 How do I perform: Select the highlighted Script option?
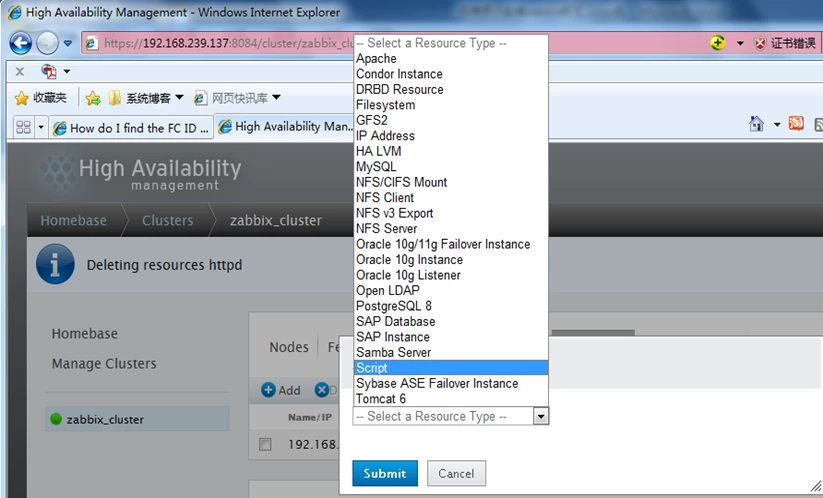coord(451,368)
